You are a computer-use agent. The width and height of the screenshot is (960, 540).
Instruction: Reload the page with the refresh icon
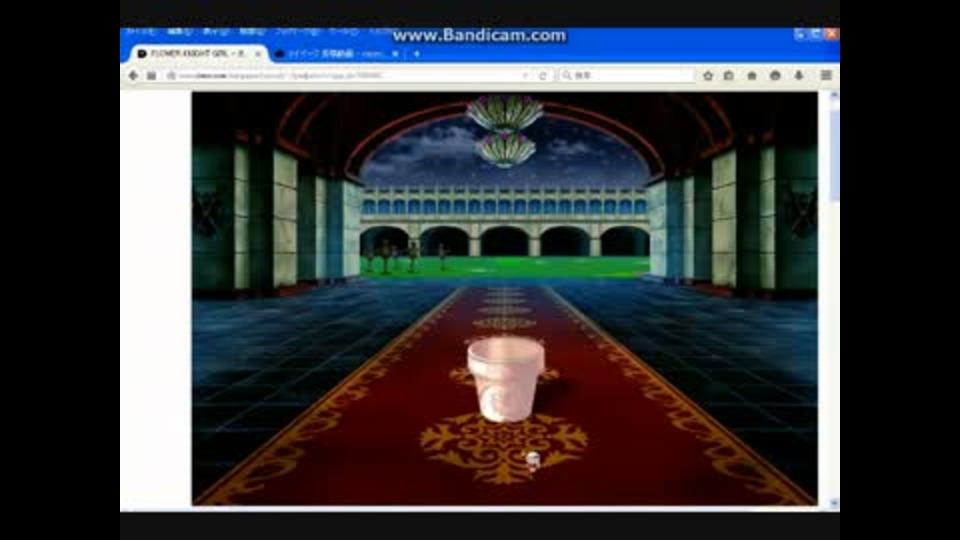pyautogui.click(x=542, y=75)
